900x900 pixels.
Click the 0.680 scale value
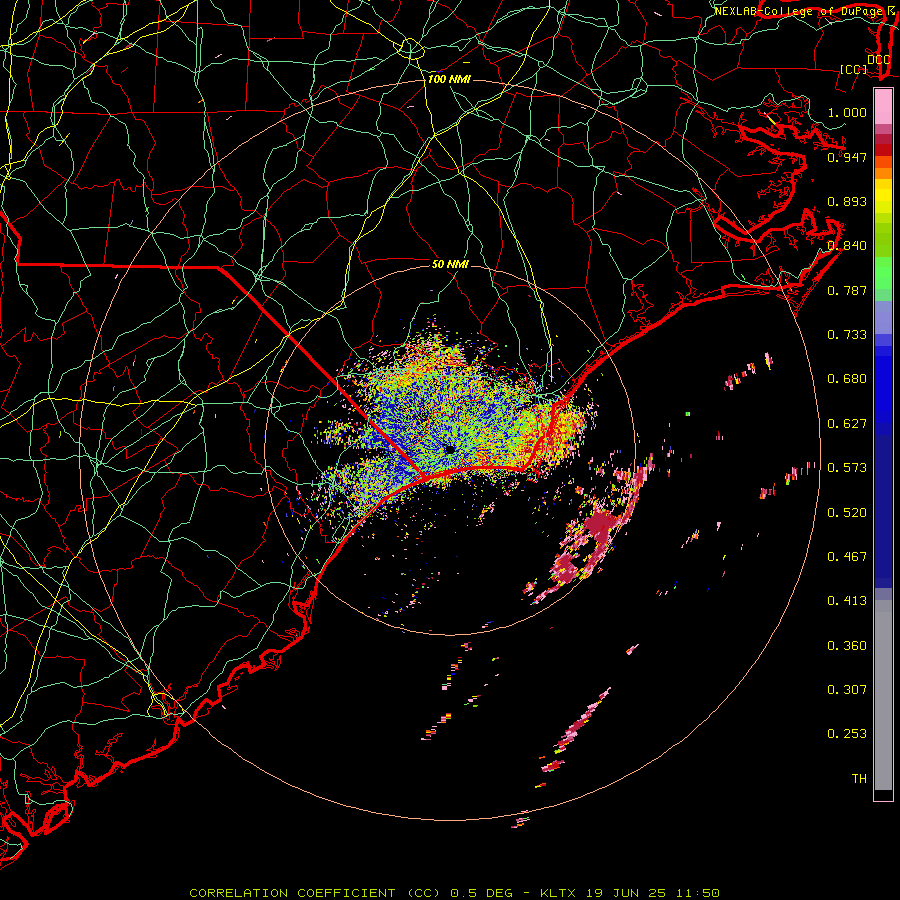pyautogui.click(x=847, y=379)
